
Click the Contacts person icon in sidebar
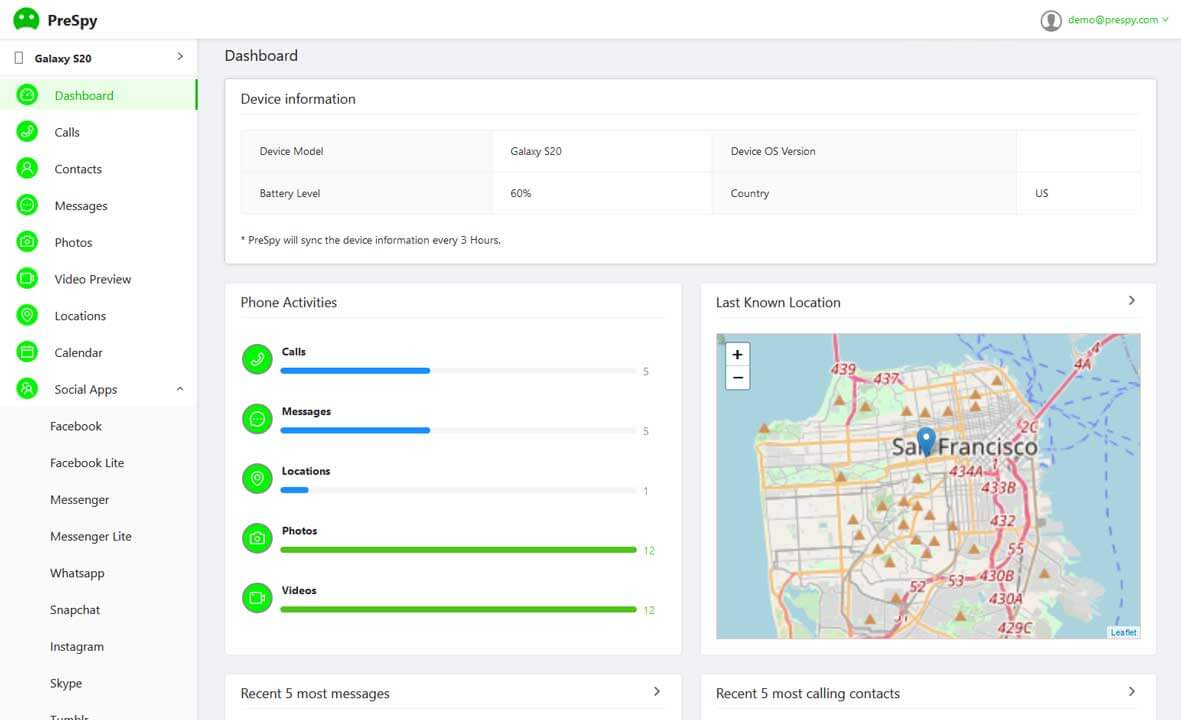pyautogui.click(x=27, y=168)
